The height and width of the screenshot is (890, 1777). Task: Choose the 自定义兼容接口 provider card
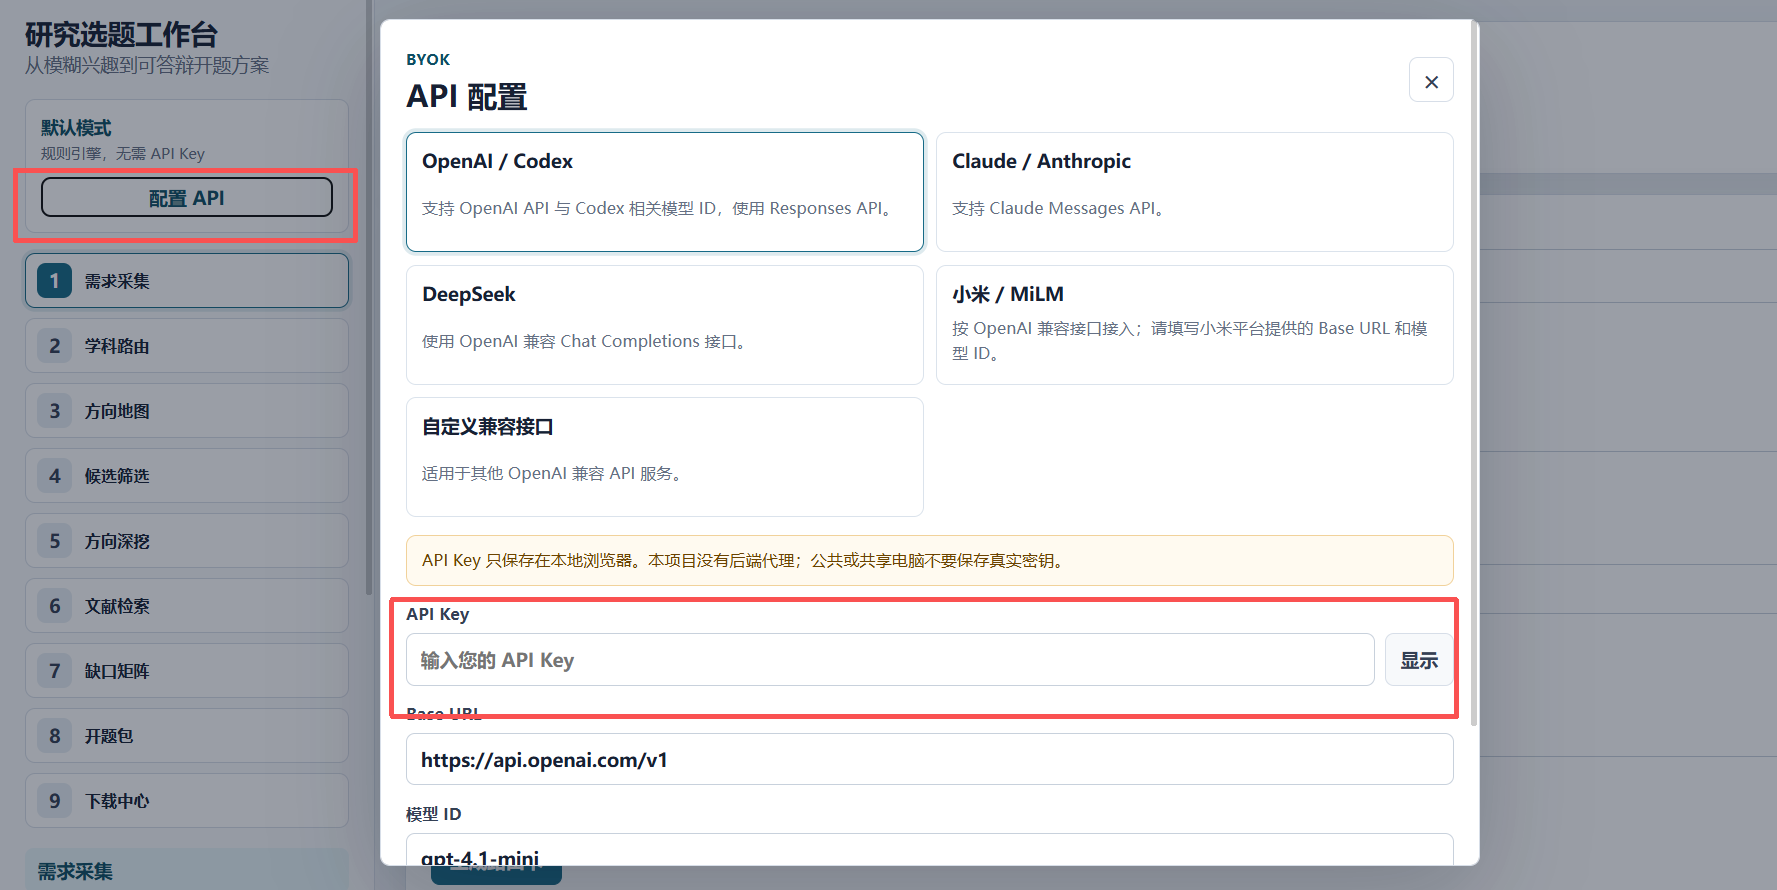point(665,457)
